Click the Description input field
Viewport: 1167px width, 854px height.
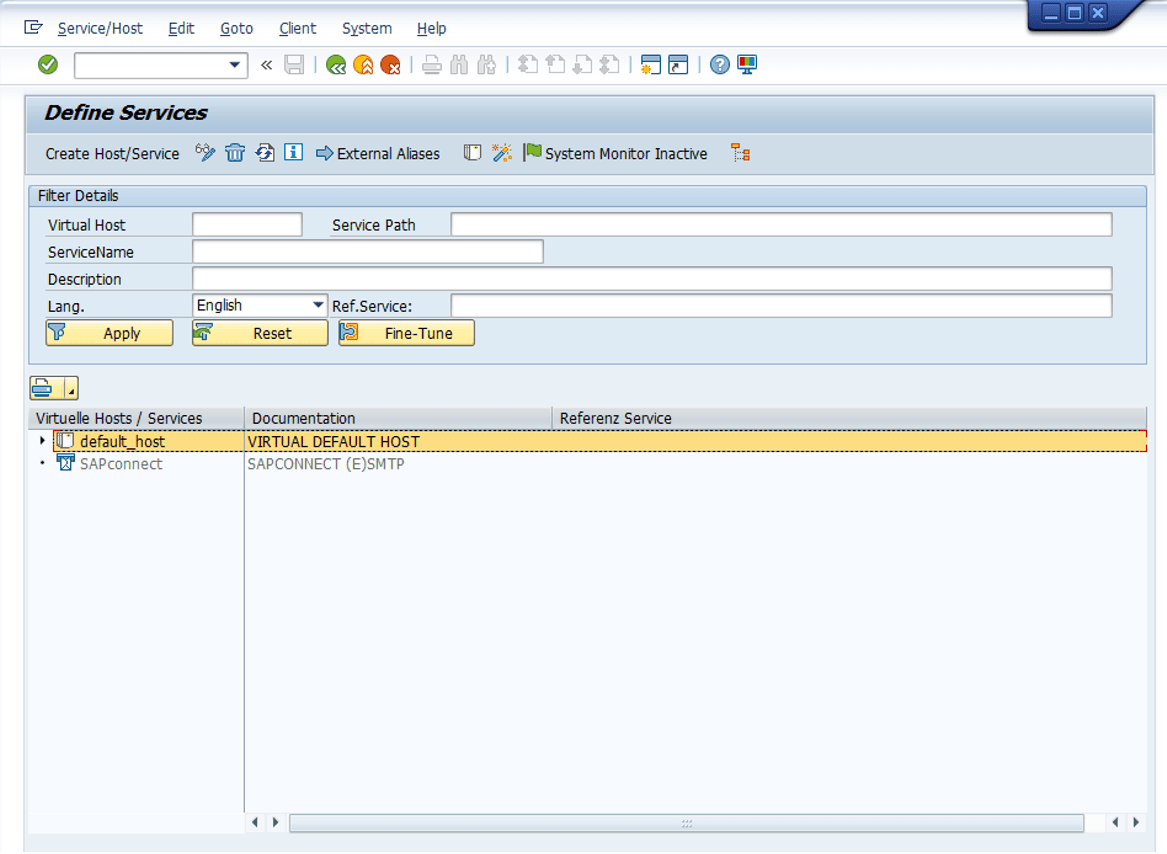click(x=652, y=278)
